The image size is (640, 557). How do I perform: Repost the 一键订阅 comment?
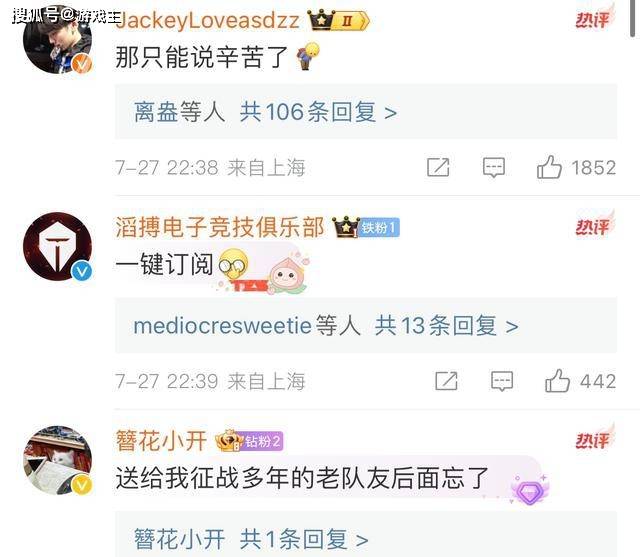(x=446, y=381)
